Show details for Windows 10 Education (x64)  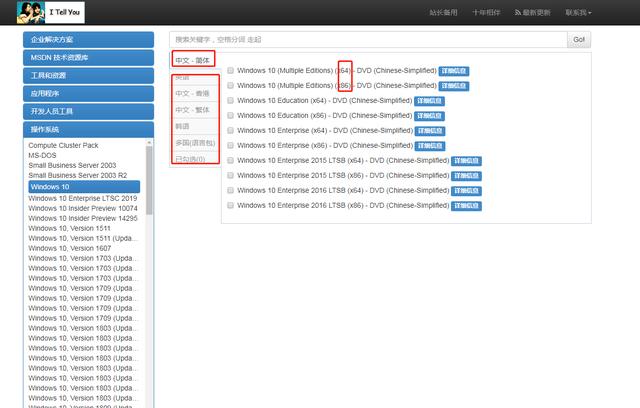click(x=429, y=101)
